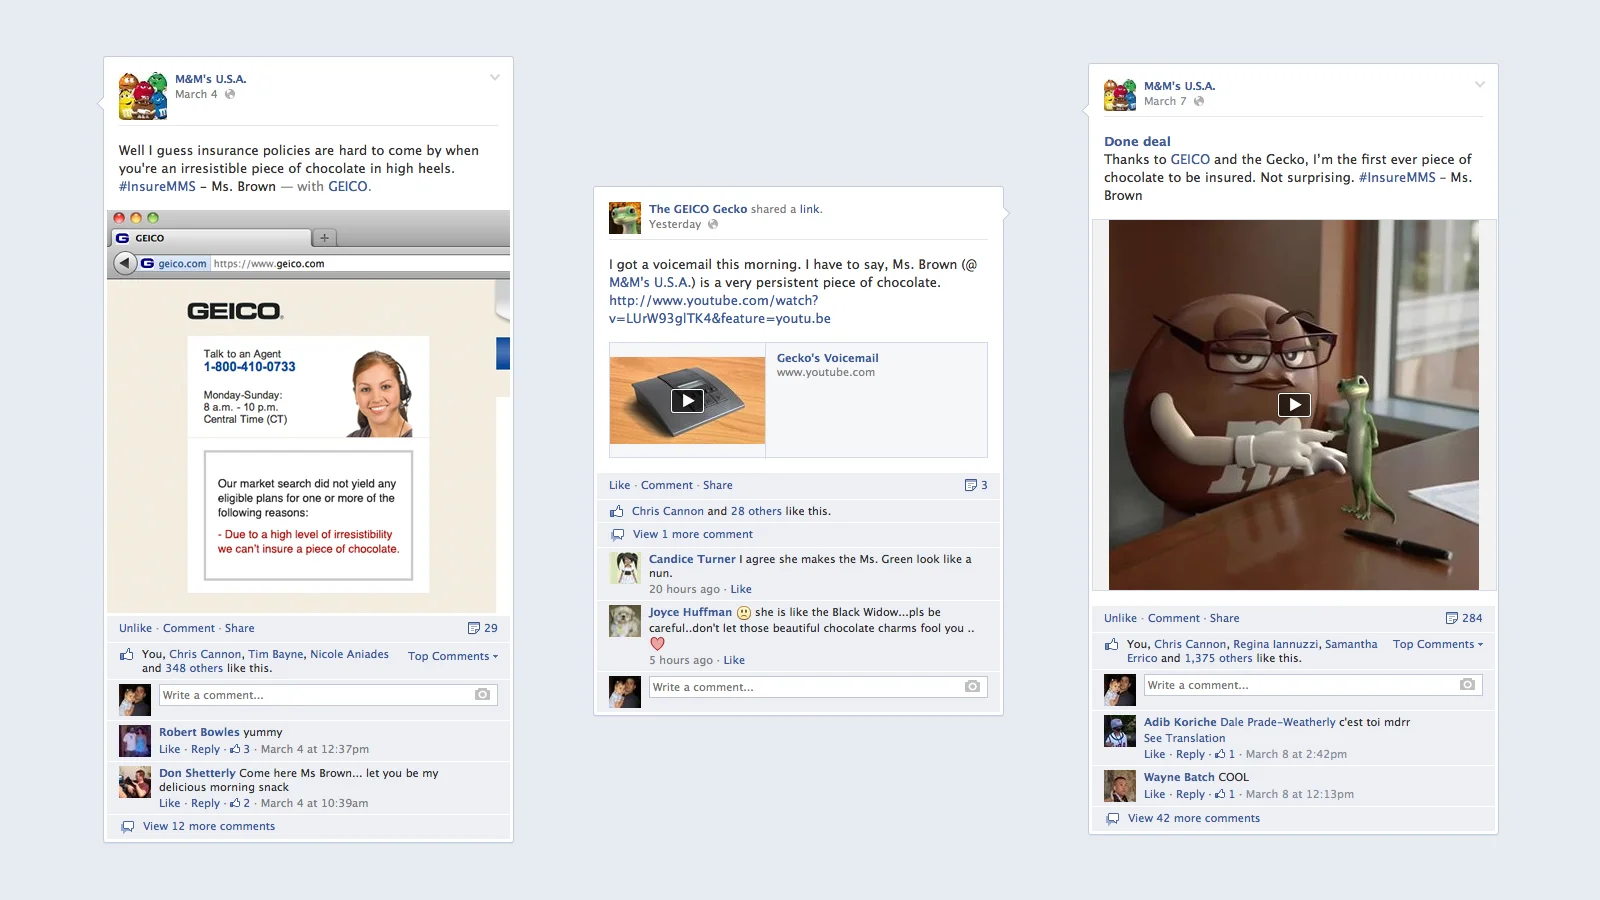Click the comment count icon showing 3
Viewport: 1600px width, 900px height.
pos(971,485)
